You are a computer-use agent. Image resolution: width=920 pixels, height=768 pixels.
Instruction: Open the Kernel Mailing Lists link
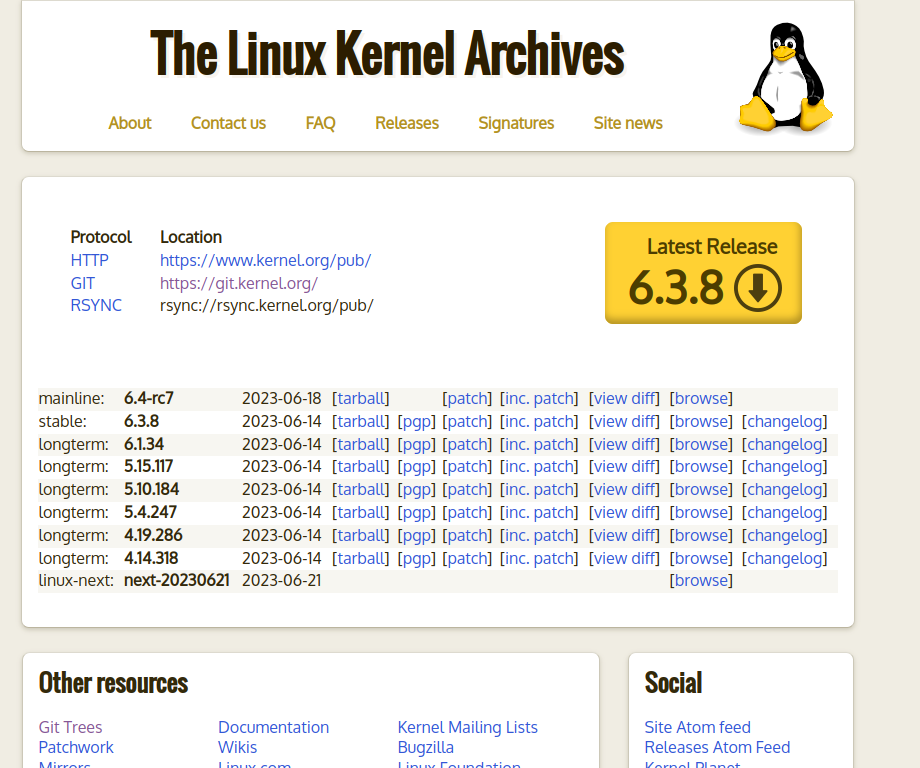click(468, 728)
